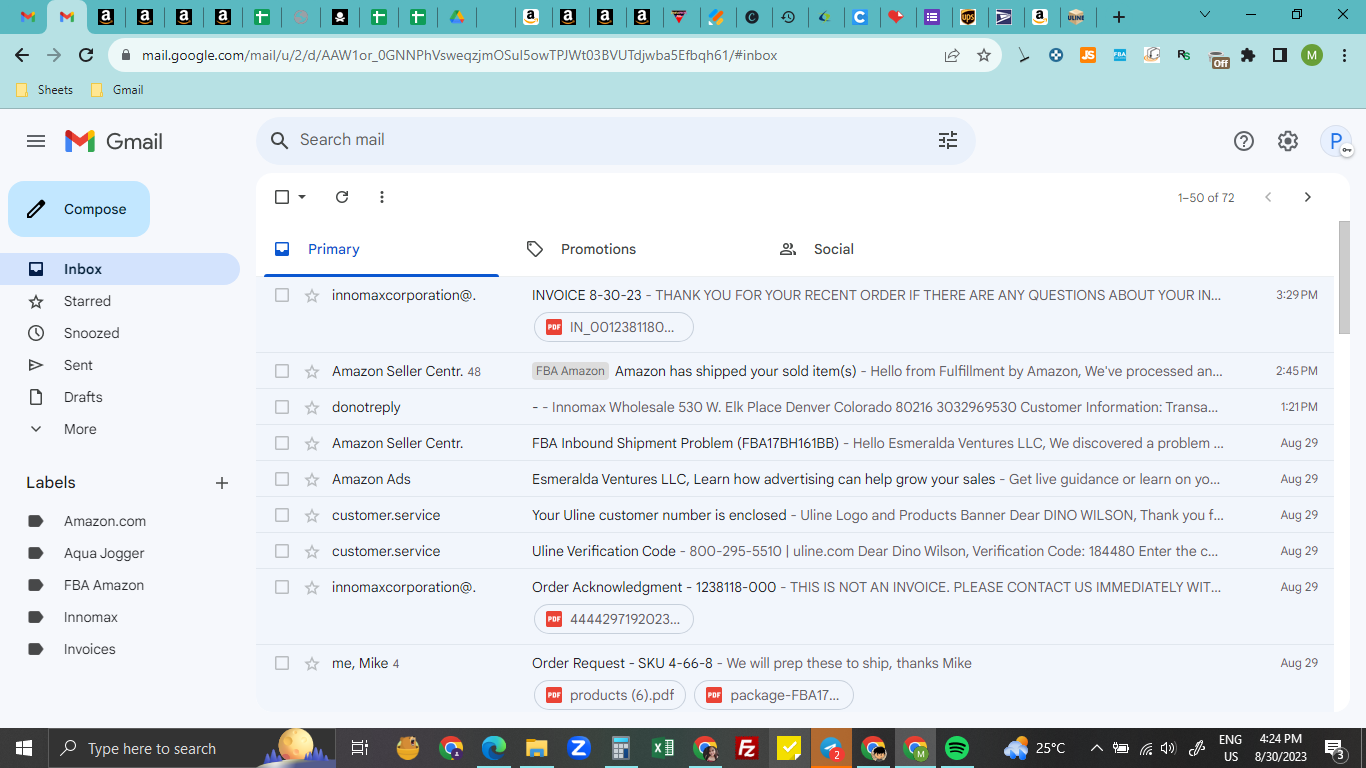Create a new label with plus icon
This screenshot has height=768, width=1366.
coord(222,483)
